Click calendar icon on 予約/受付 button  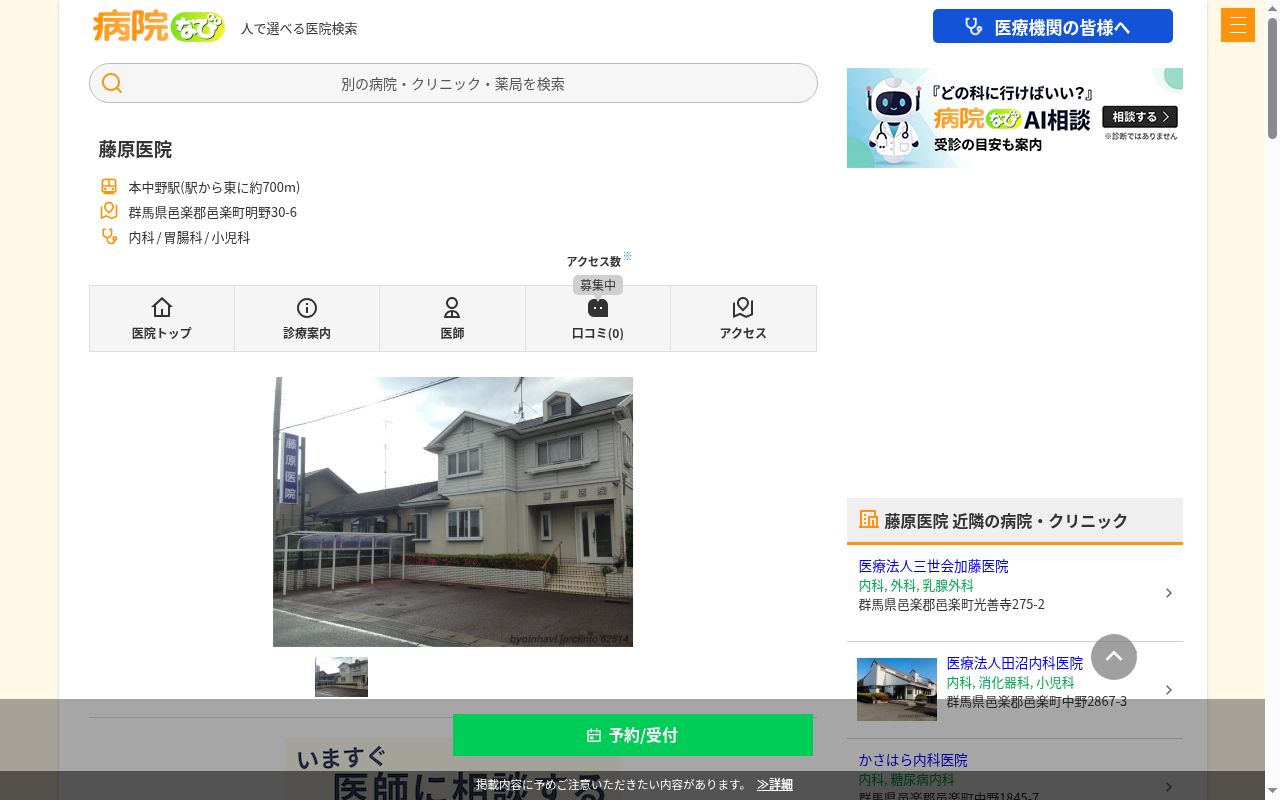(594, 735)
